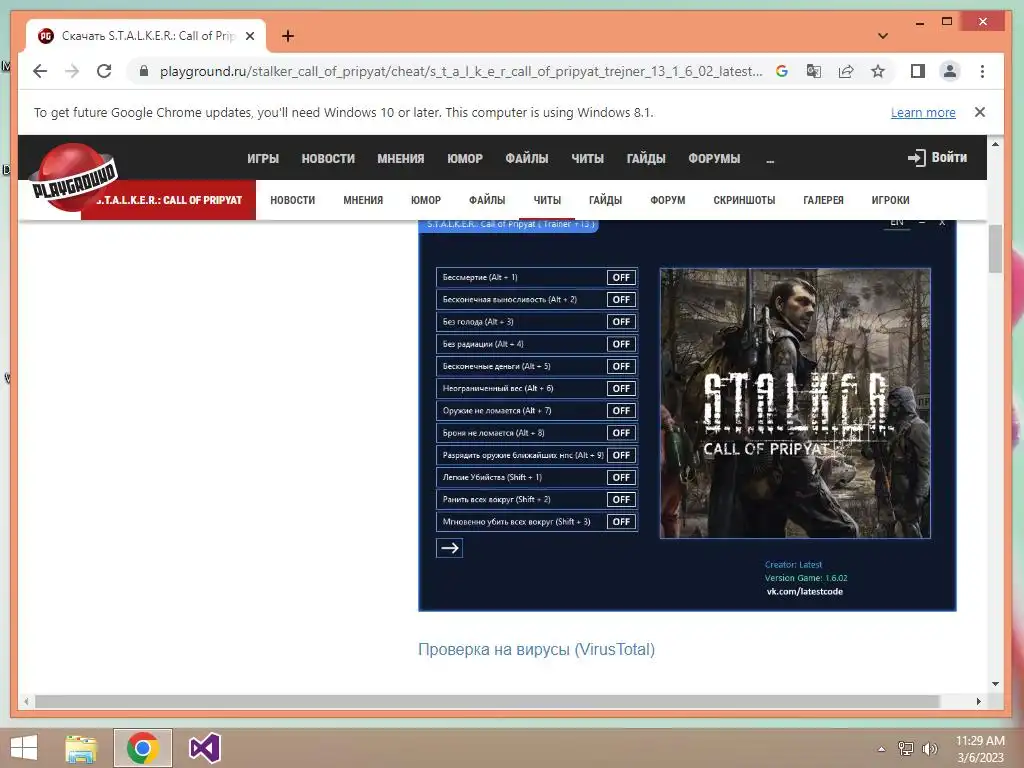Open ЧИТЫ in the dark top menu
This screenshot has width=1024, height=768.
588,159
